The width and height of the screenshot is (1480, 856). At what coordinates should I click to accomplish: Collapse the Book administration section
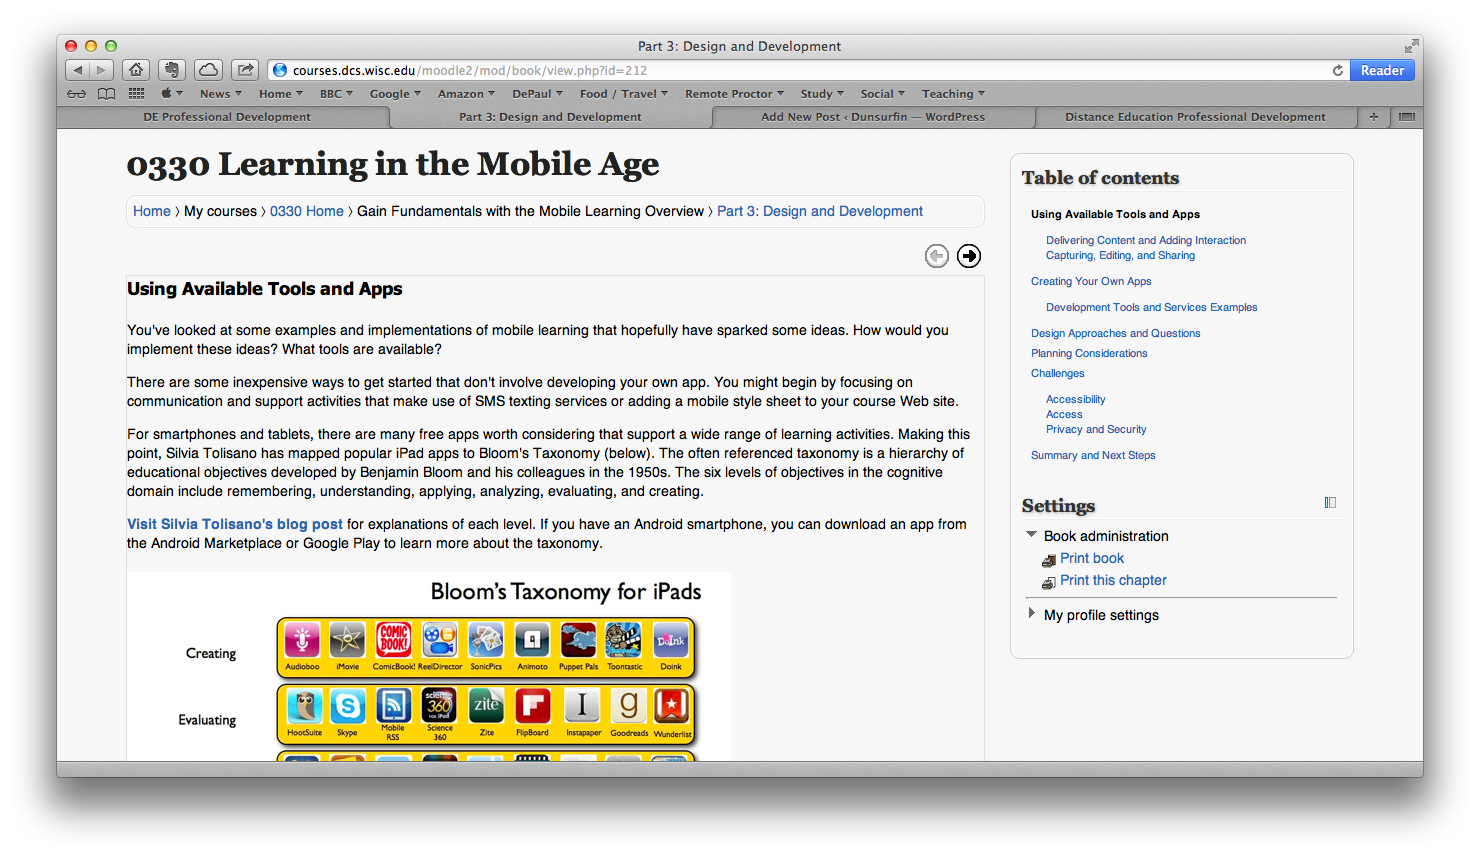point(1032,535)
